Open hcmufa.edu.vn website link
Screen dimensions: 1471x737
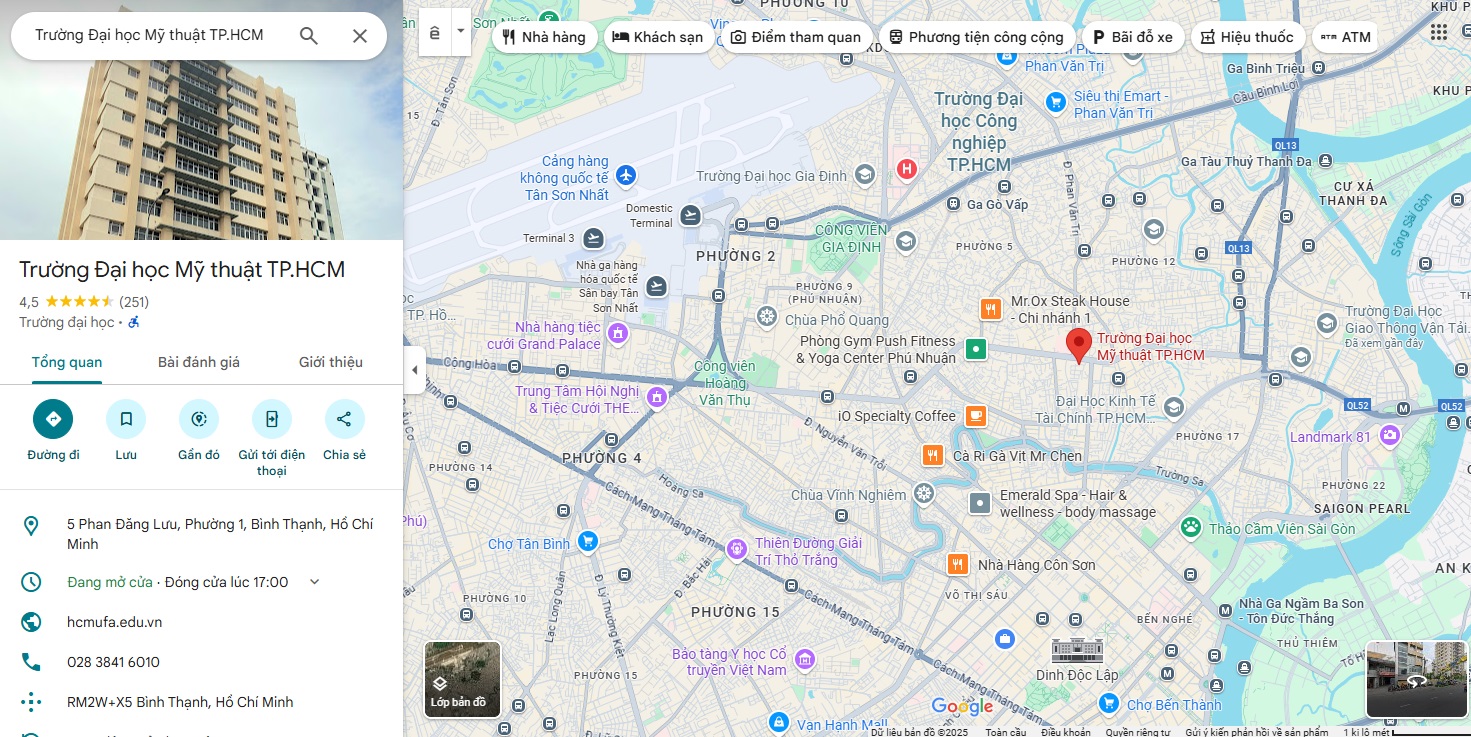click(x=114, y=622)
